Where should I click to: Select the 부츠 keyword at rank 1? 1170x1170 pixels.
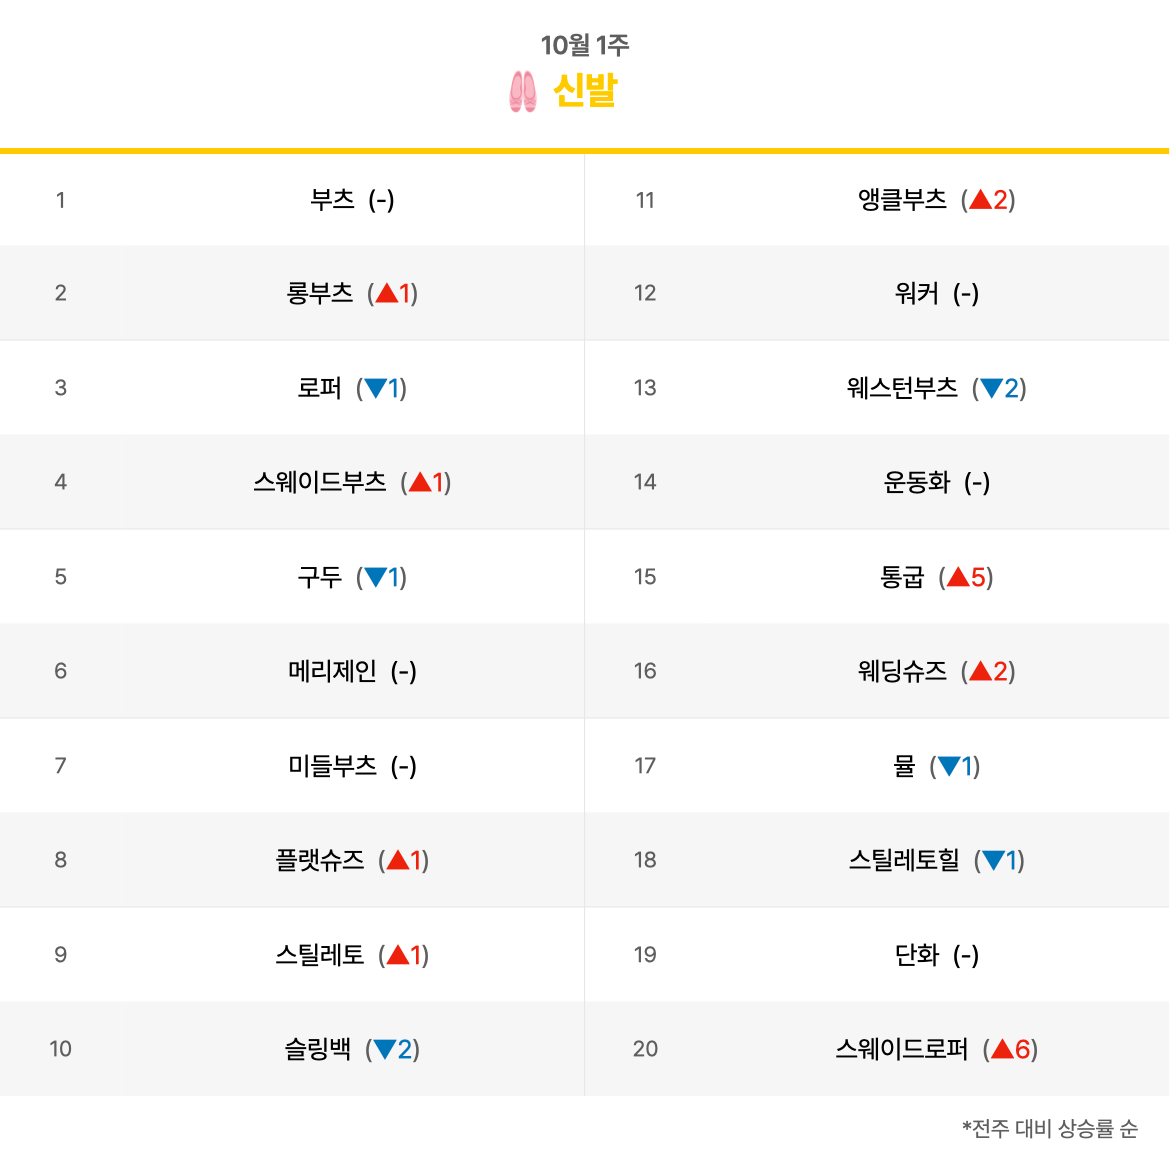pyautogui.click(x=332, y=200)
